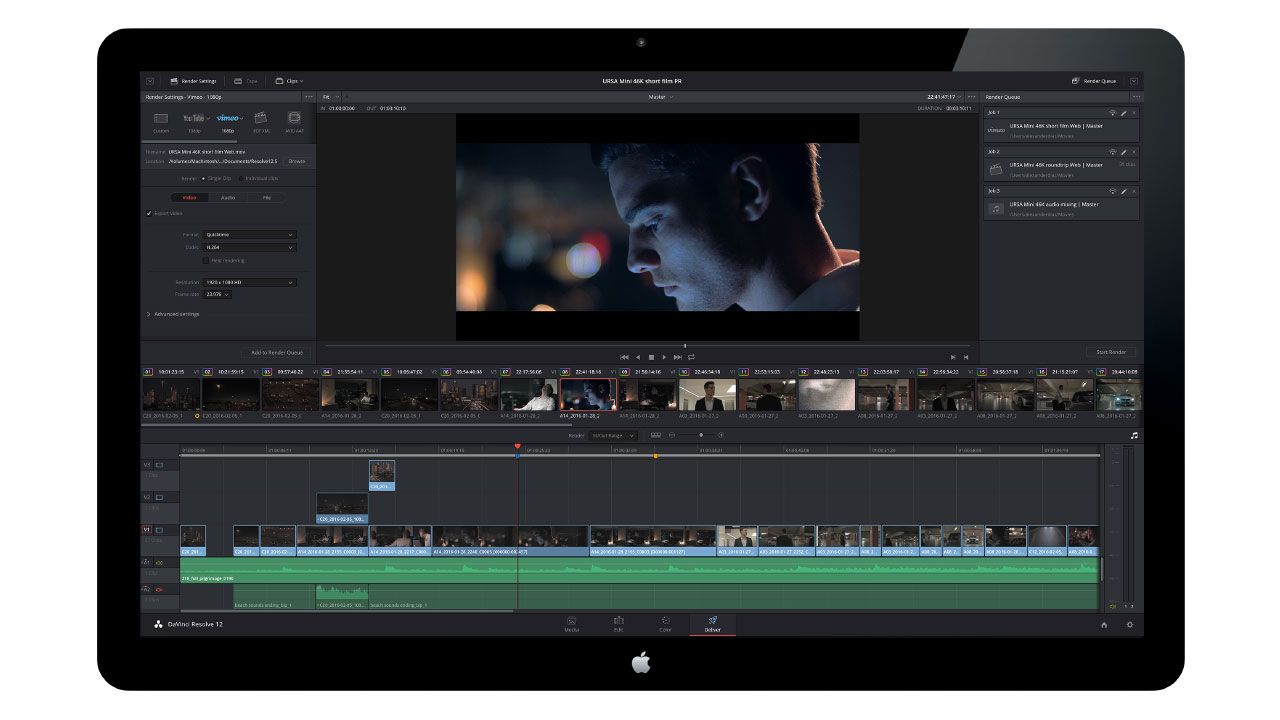Choose the YouTube render preset icon
1280x720 pixels.
click(x=194, y=118)
